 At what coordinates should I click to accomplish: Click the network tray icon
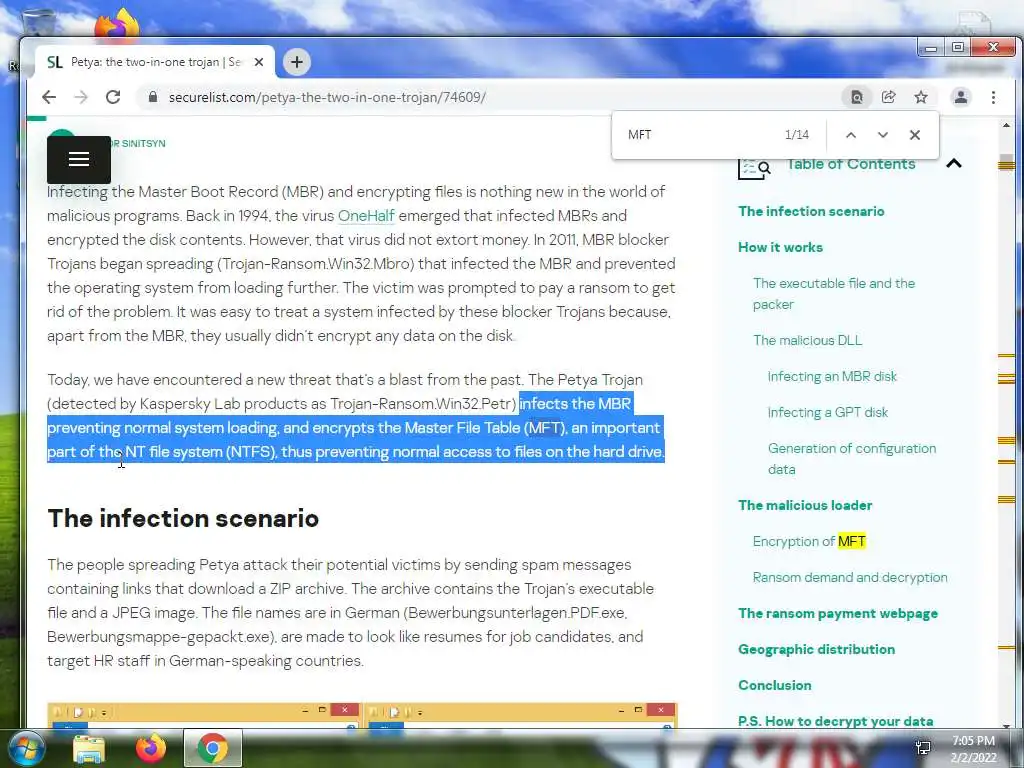pyautogui.click(x=923, y=748)
